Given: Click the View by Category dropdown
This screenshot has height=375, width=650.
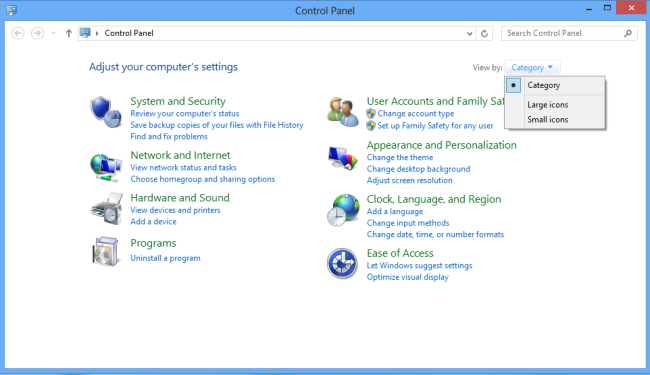Looking at the screenshot, I should [x=532, y=68].
